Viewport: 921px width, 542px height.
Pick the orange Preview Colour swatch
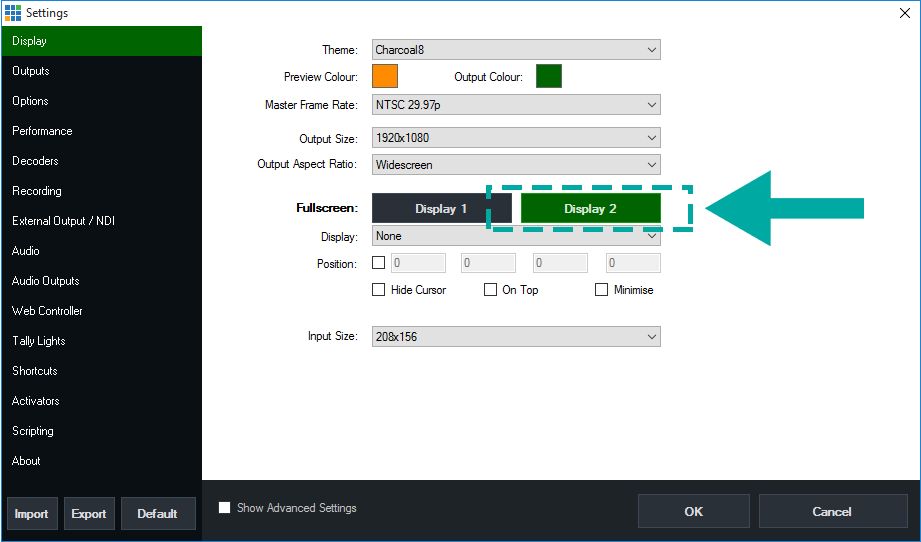(x=385, y=76)
